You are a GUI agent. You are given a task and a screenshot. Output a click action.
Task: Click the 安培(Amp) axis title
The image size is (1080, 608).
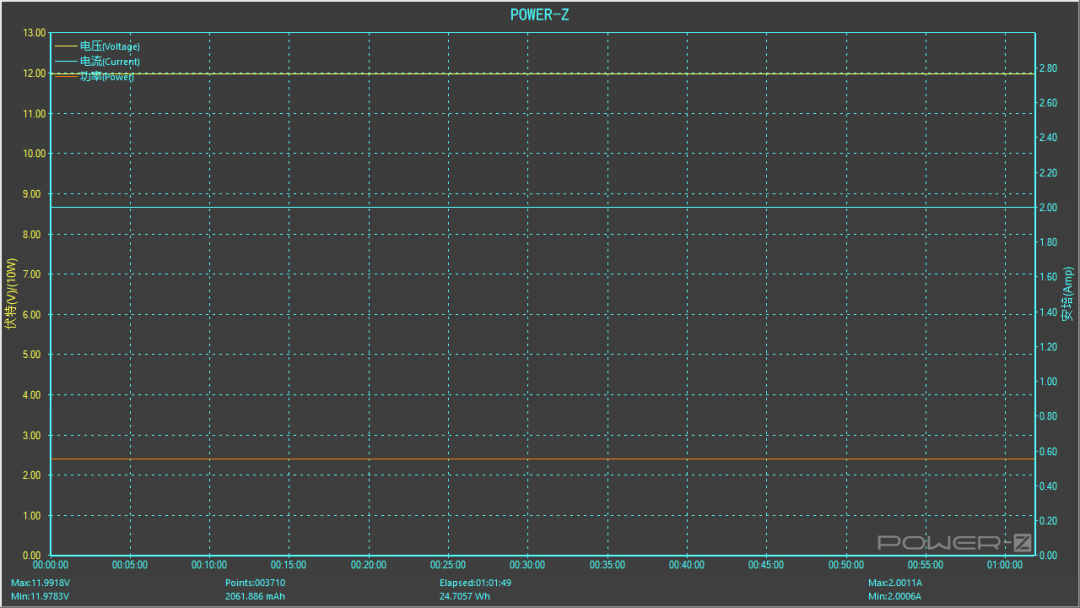point(1067,294)
